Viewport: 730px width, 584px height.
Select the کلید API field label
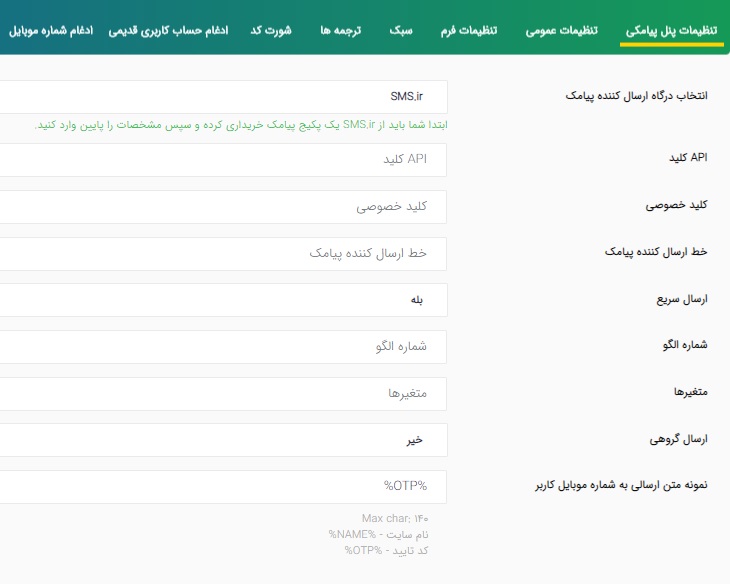click(688, 157)
